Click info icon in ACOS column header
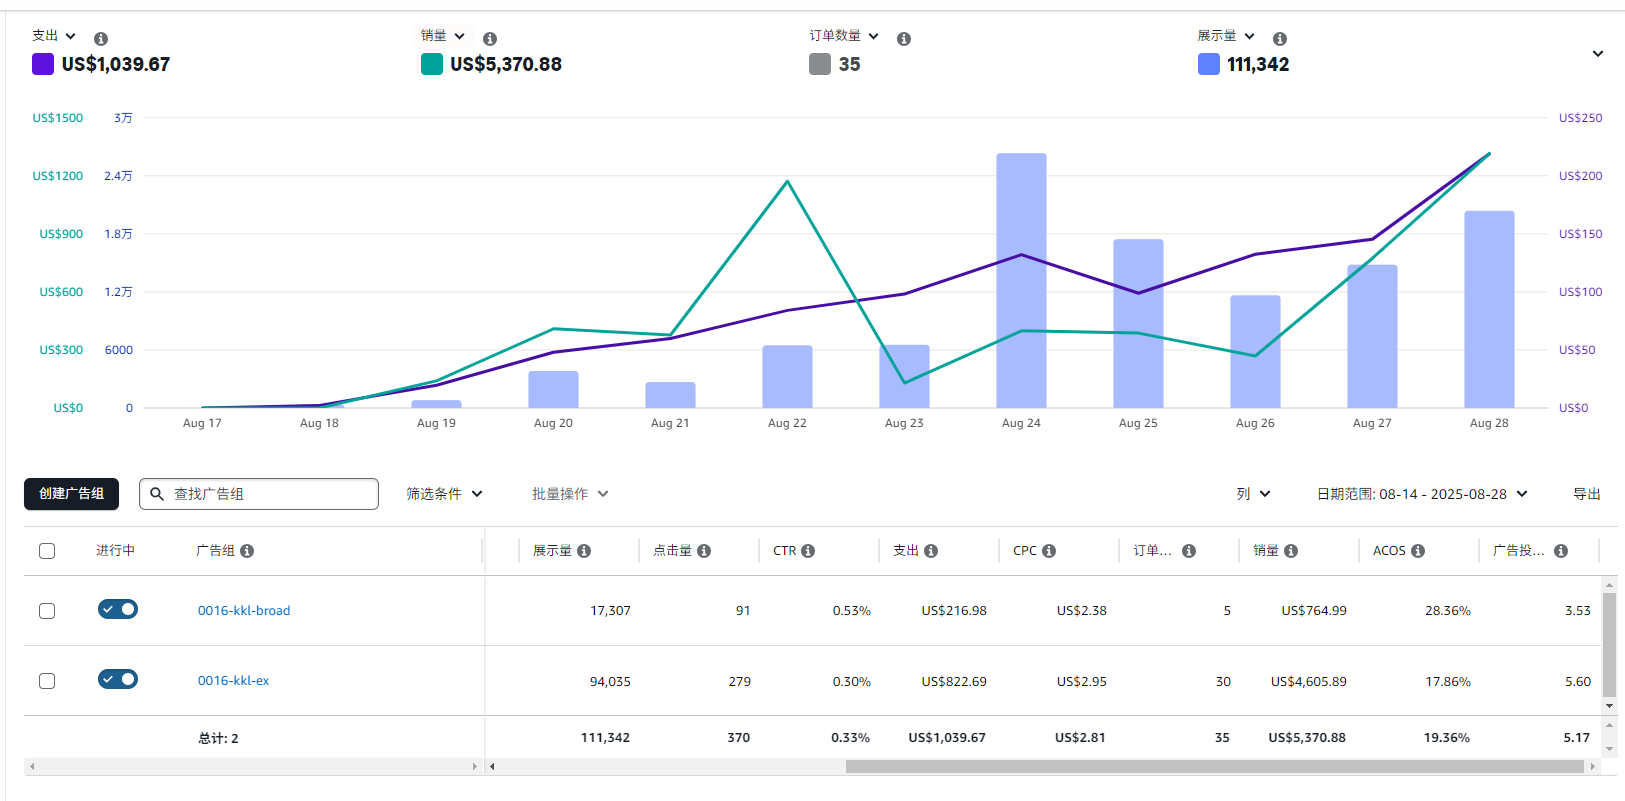This screenshot has height=801, width=1625. pos(1418,551)
